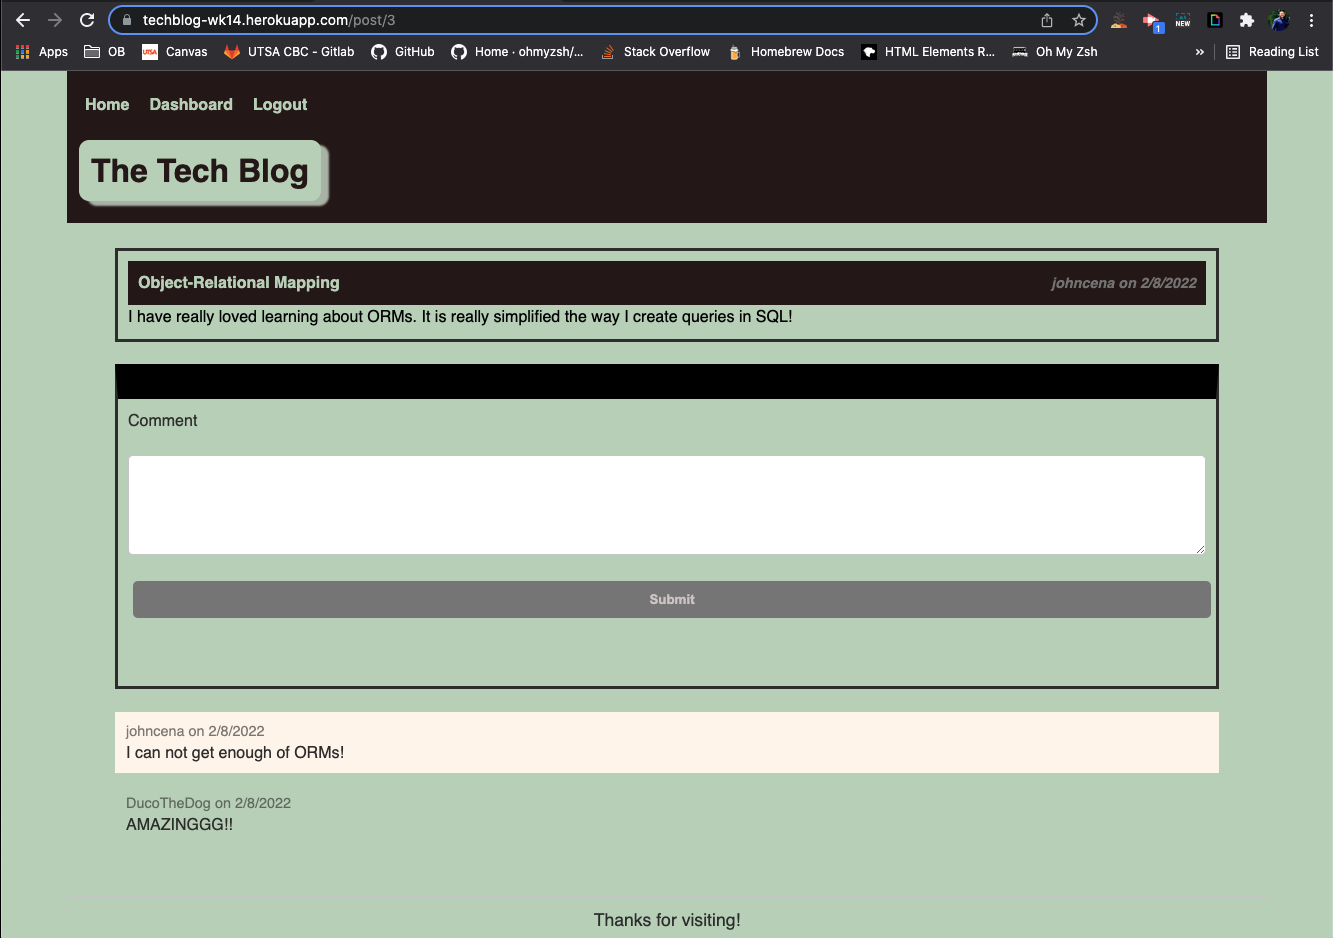Expand hidden bookmarks with the overflow chevron
This screenshot has height=938, width=1333.
pos(1199,51)
